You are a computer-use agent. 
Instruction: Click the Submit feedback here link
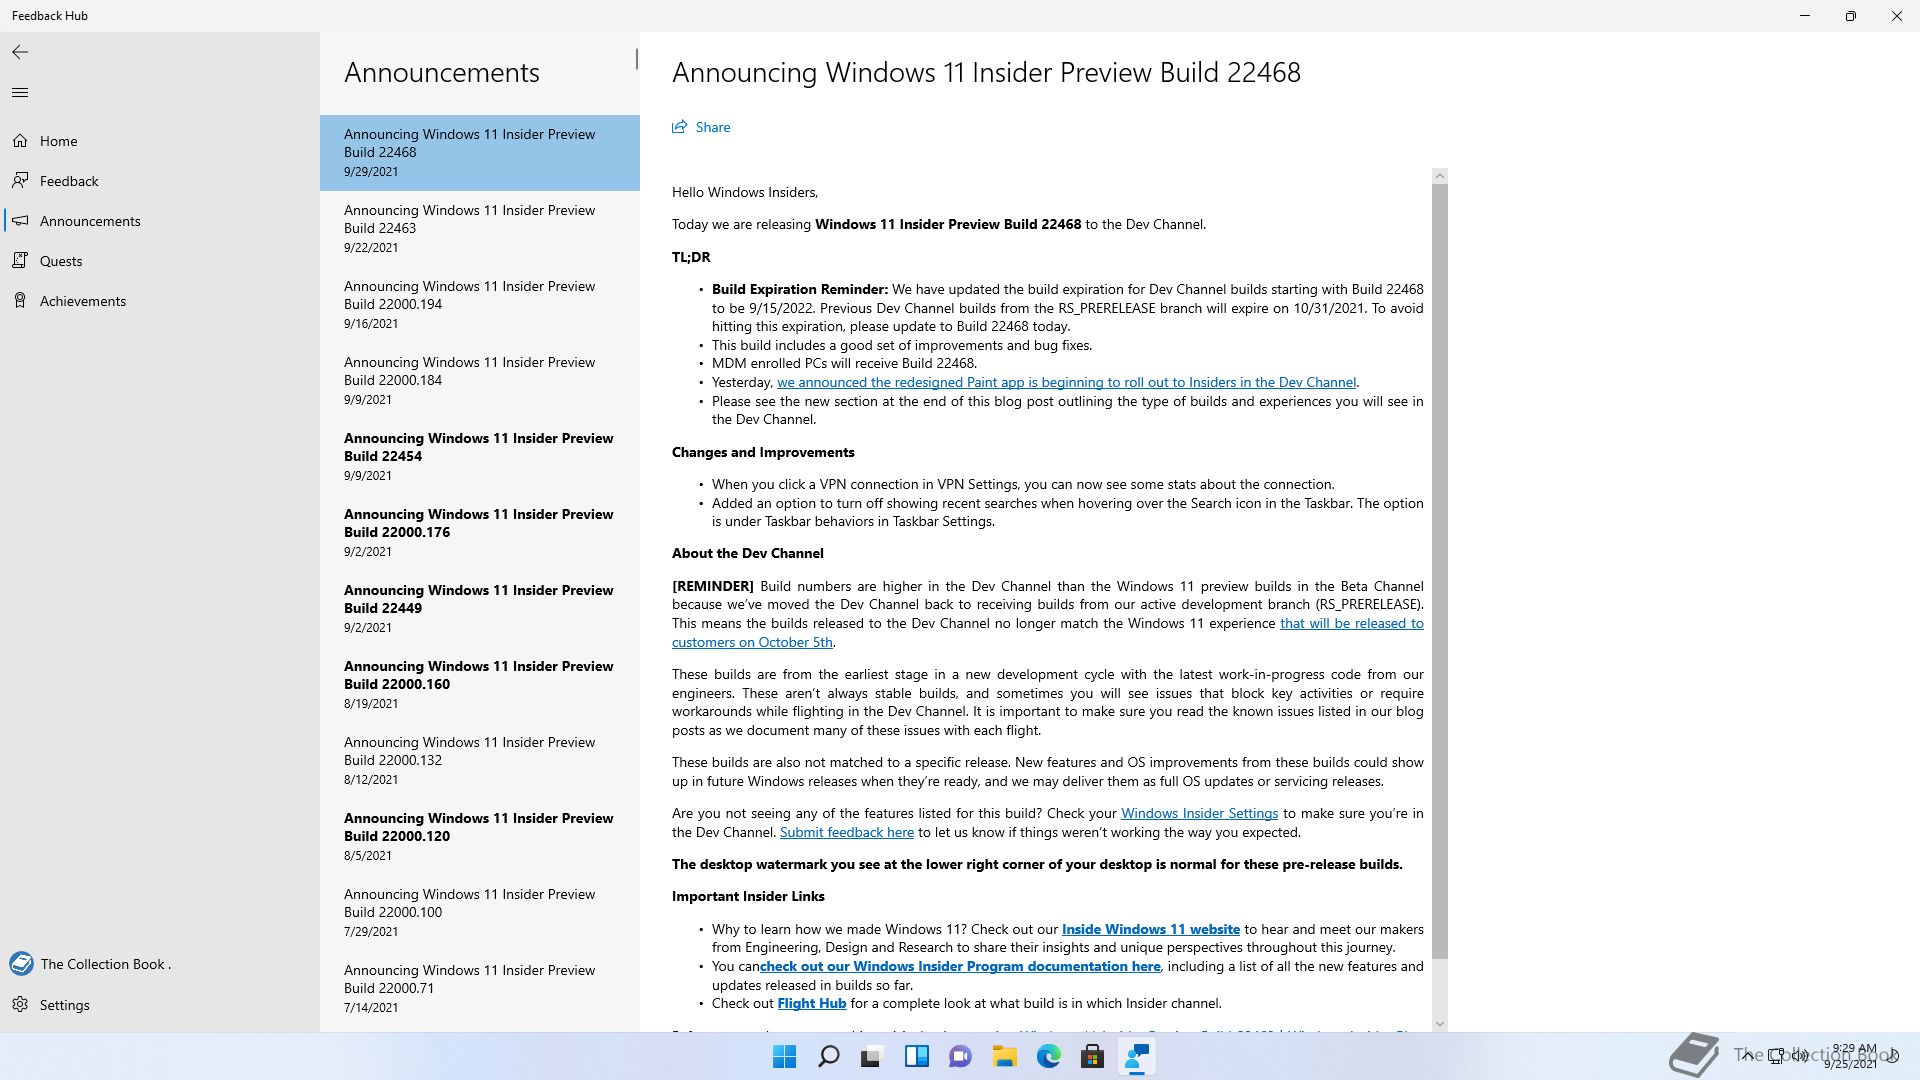point(847,832)
